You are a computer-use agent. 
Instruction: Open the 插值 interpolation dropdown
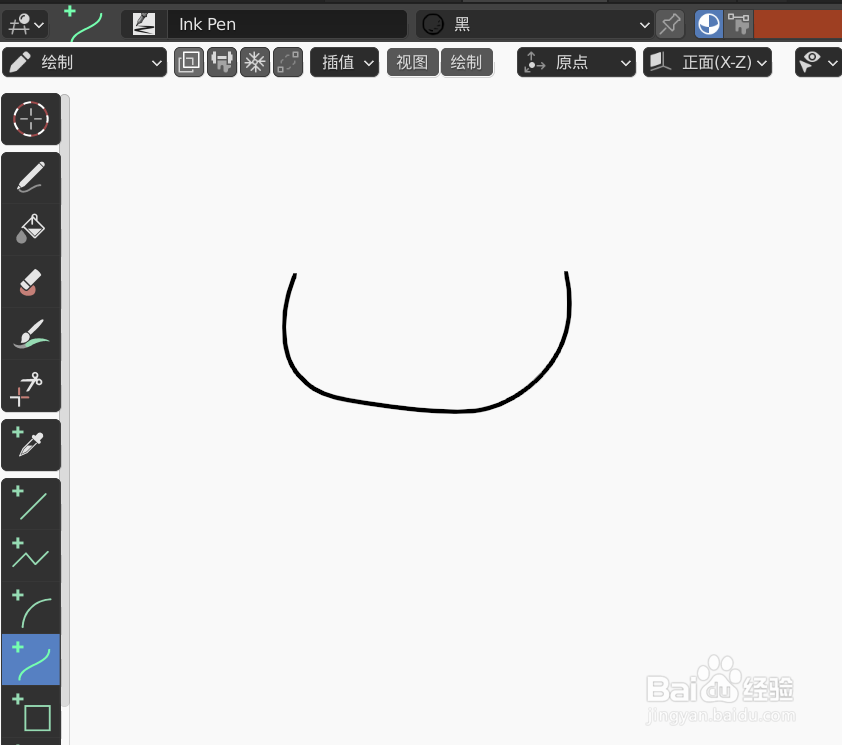coord(344,62)
